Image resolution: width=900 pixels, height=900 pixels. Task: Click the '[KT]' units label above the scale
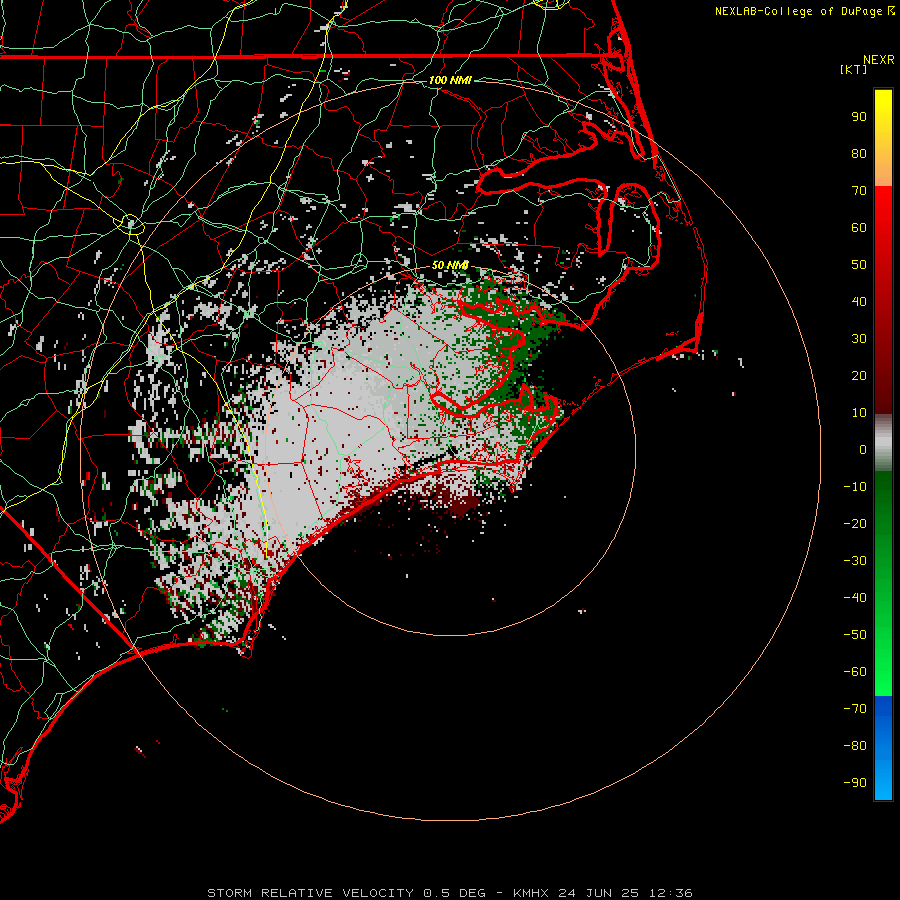pos(853,69)
